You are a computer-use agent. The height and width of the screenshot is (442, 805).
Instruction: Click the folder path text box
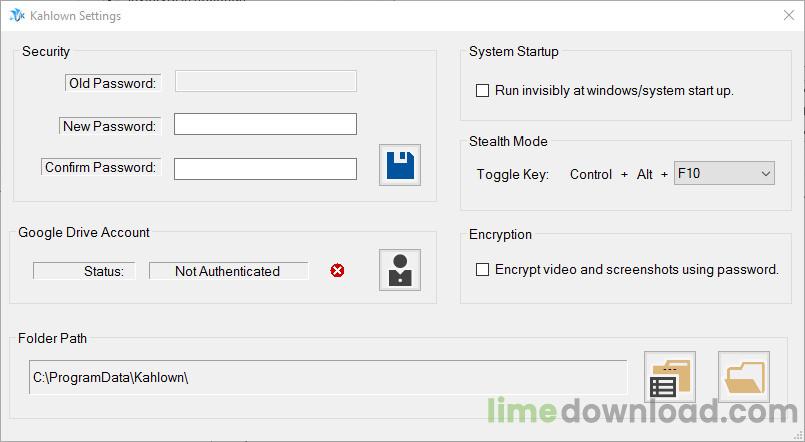[328, 377]
